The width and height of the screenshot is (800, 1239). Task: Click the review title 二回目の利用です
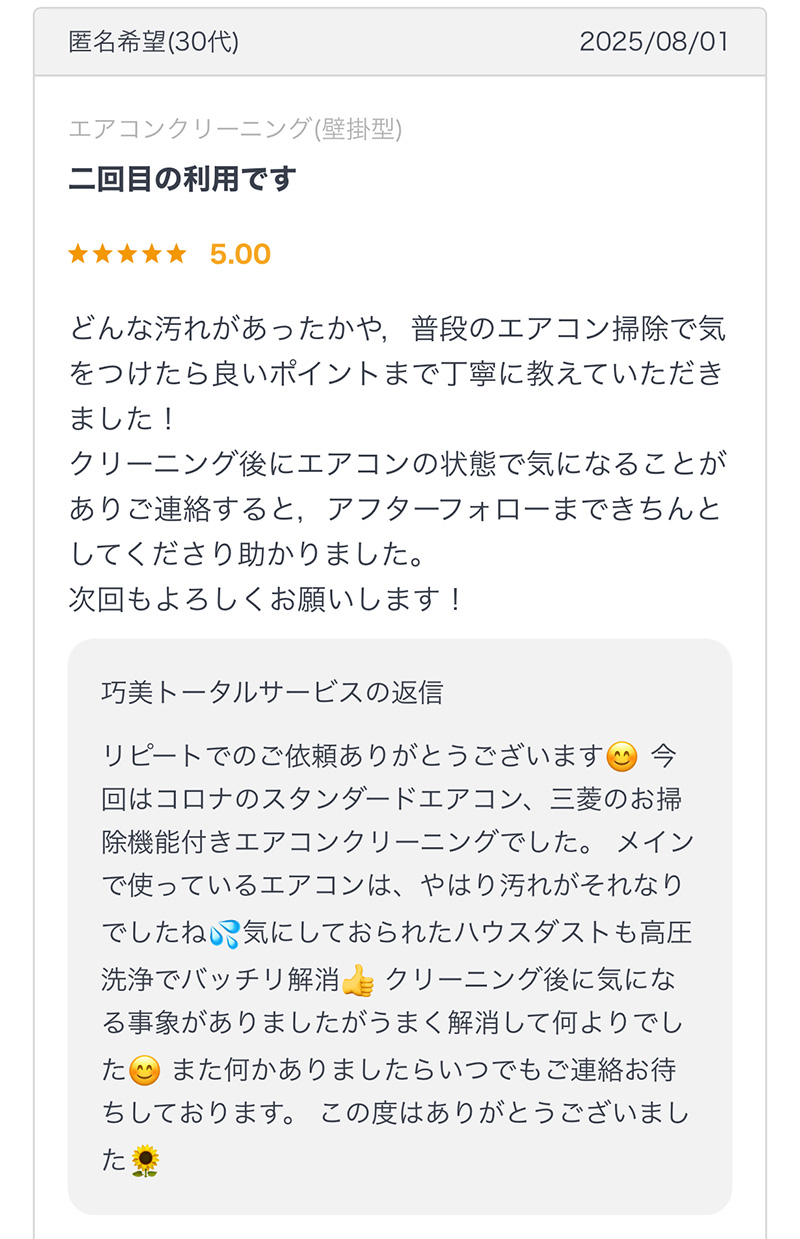[x=182, y=179]
